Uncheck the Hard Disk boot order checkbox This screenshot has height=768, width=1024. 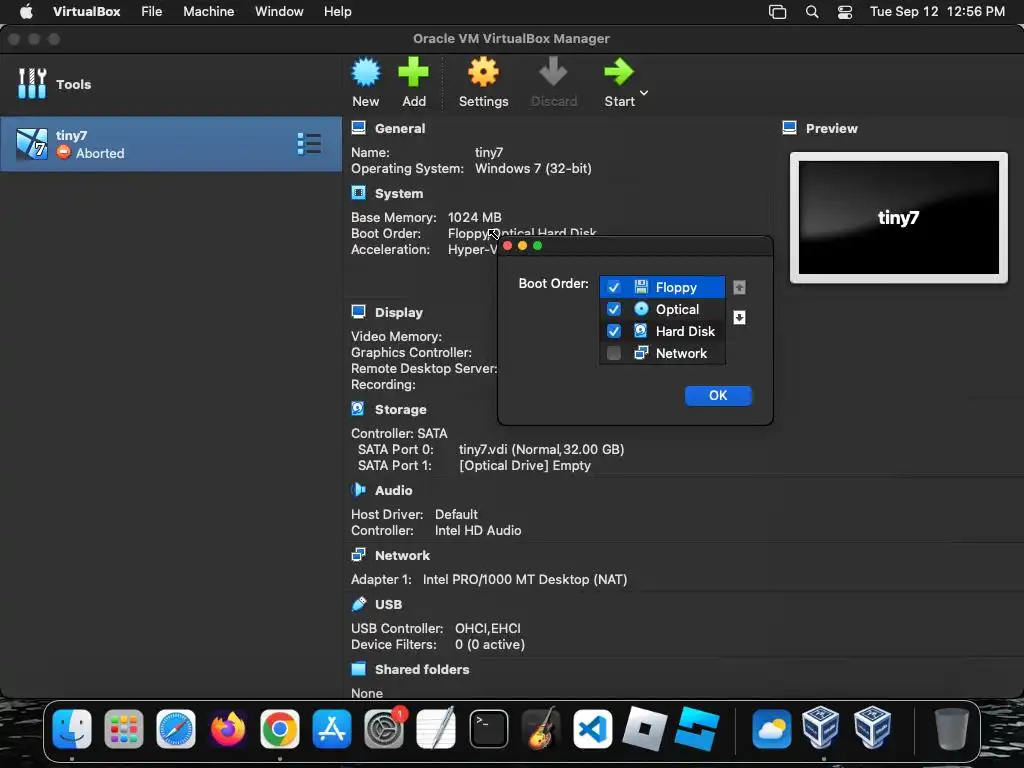click(614, 331)
